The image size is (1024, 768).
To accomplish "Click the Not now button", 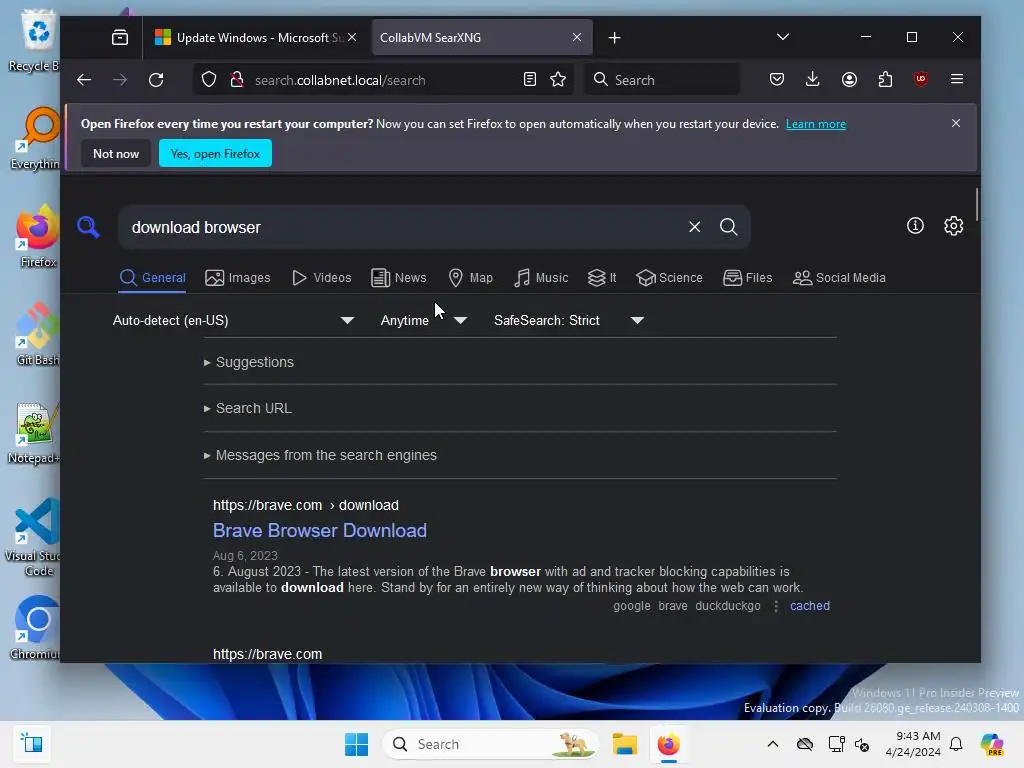I will coord(116,153).
